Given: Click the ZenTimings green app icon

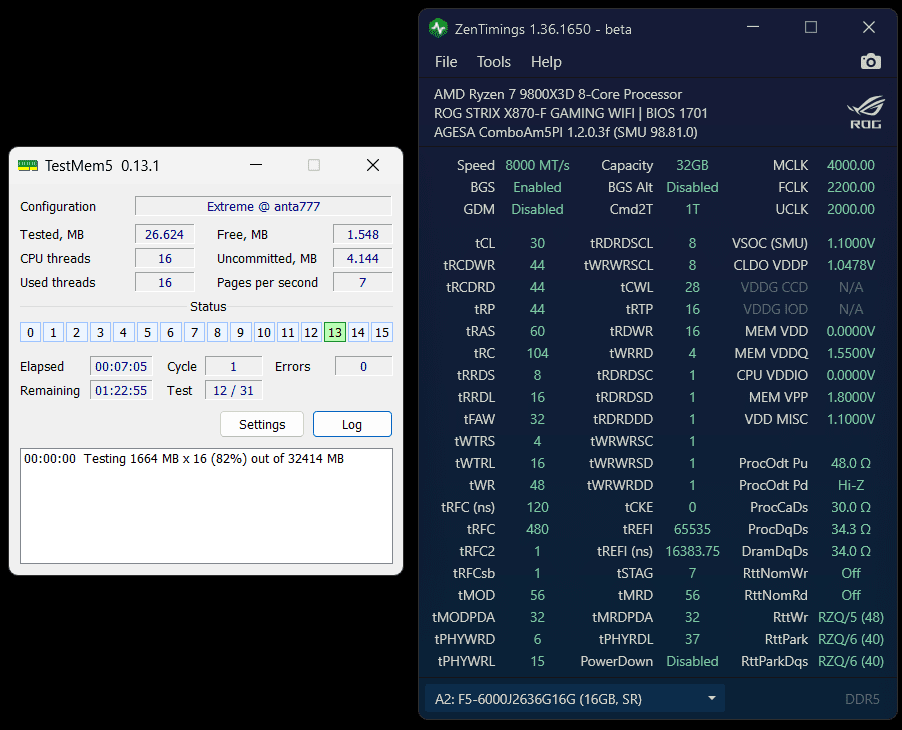Looking at the screenshot, I should point(438,28).
